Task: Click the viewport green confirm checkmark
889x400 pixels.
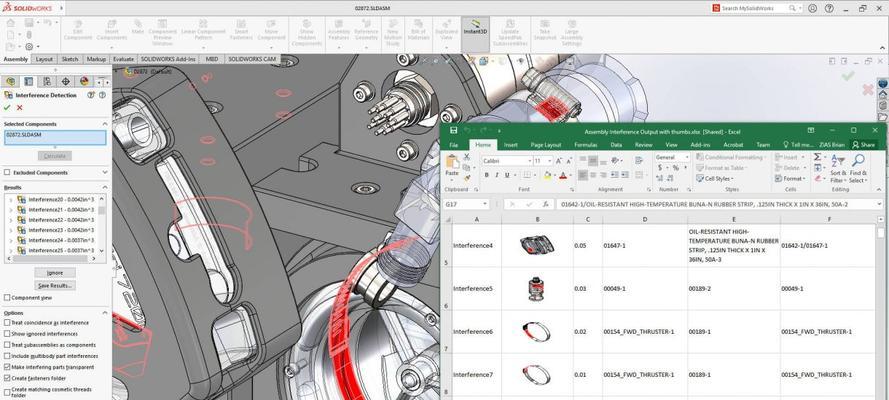Action: [x=848, y=76]
